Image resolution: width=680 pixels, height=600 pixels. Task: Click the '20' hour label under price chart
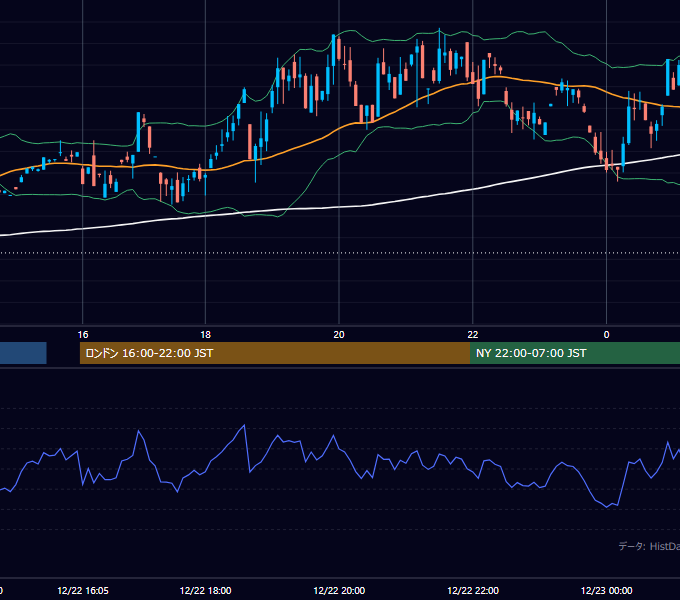coord(339,335)
